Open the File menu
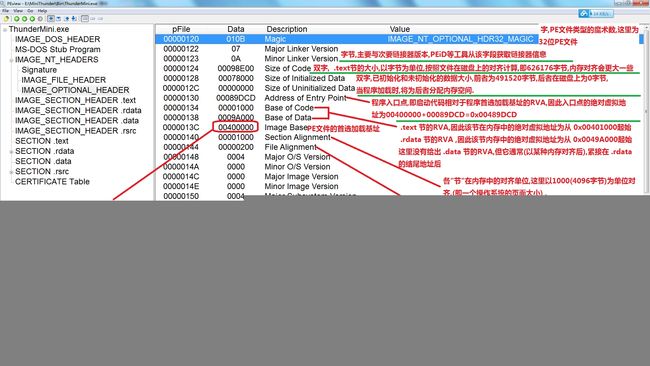The image size is (650, 366). pos(5,11)
